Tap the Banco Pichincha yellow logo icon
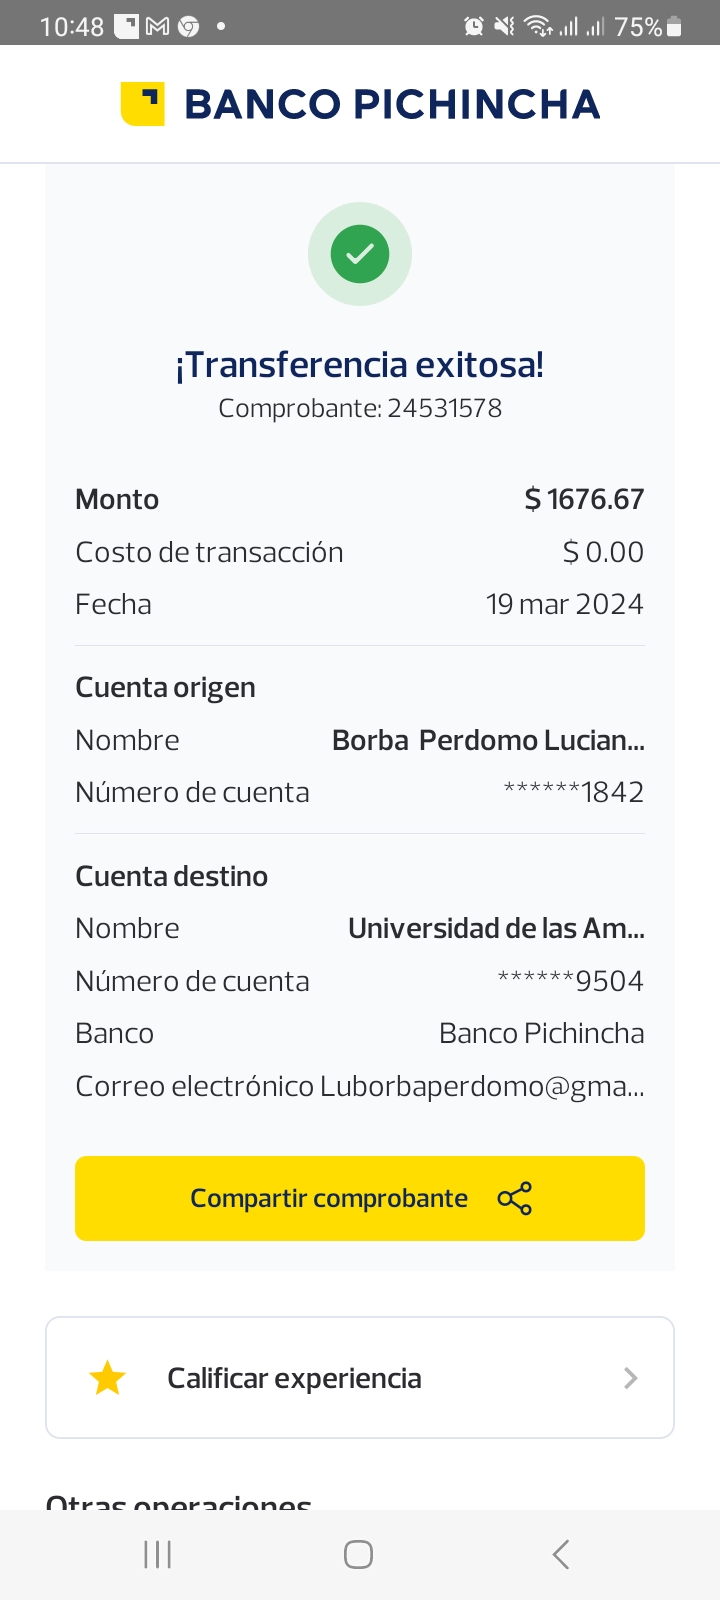This screenshot has height=1600, width=720. (x=142, y=104)
